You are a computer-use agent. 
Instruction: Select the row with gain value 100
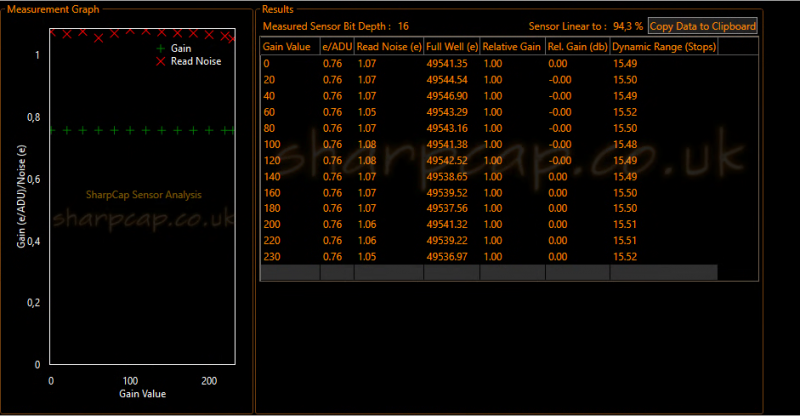pyautogui.click(x=509, y=144)
